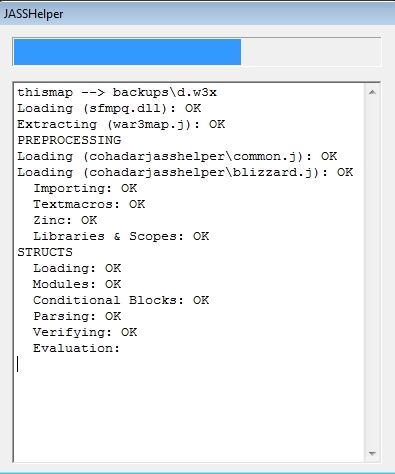Click the 'Verifying: OK' line
The image size is (395, 474).
click(x=85, y=332)
